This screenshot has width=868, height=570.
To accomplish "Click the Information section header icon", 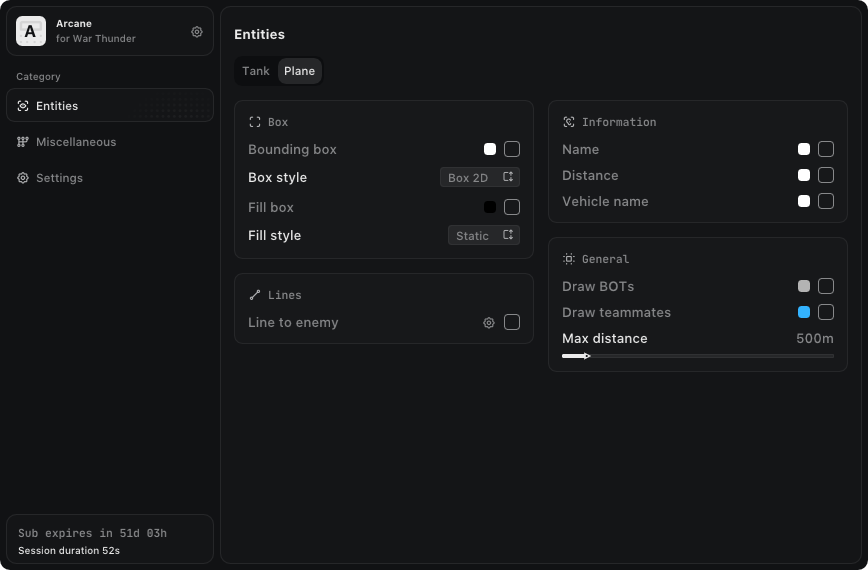I will pos(569,122).
